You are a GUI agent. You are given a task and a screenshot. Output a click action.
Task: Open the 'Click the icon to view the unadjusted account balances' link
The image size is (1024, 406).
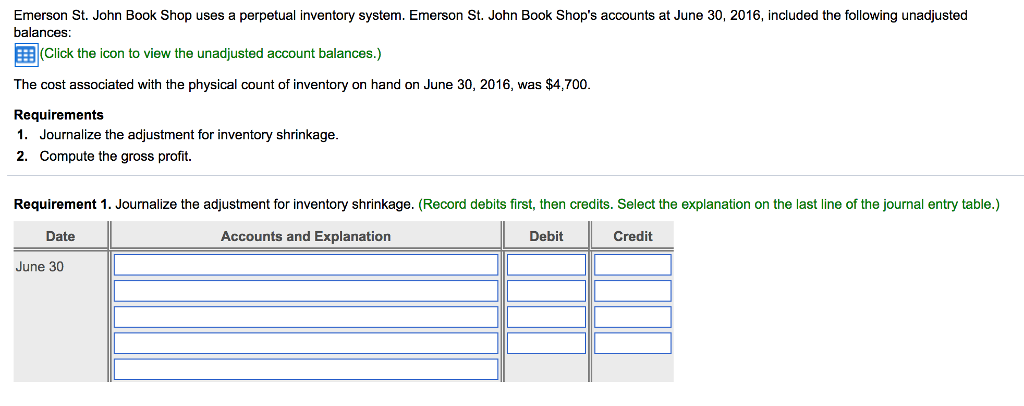(211, 54)
